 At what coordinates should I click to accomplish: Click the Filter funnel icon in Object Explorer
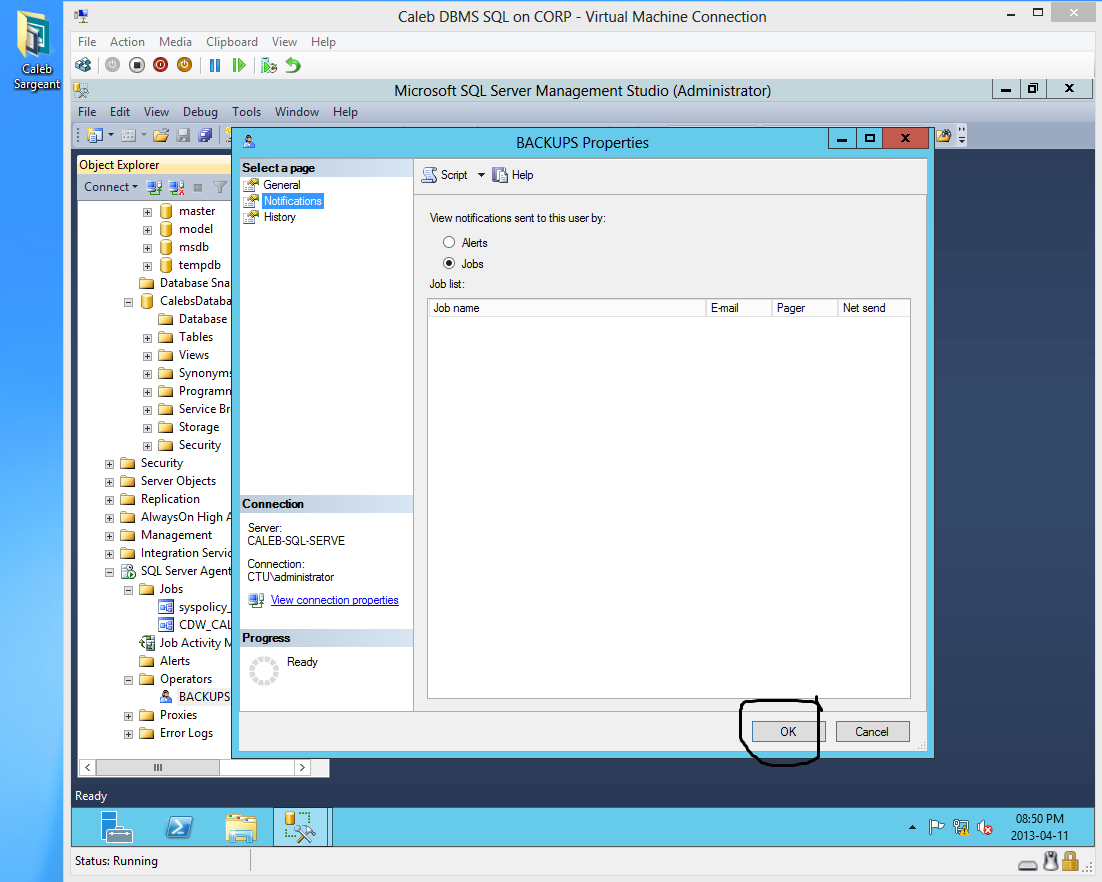[x=220, y=187]
